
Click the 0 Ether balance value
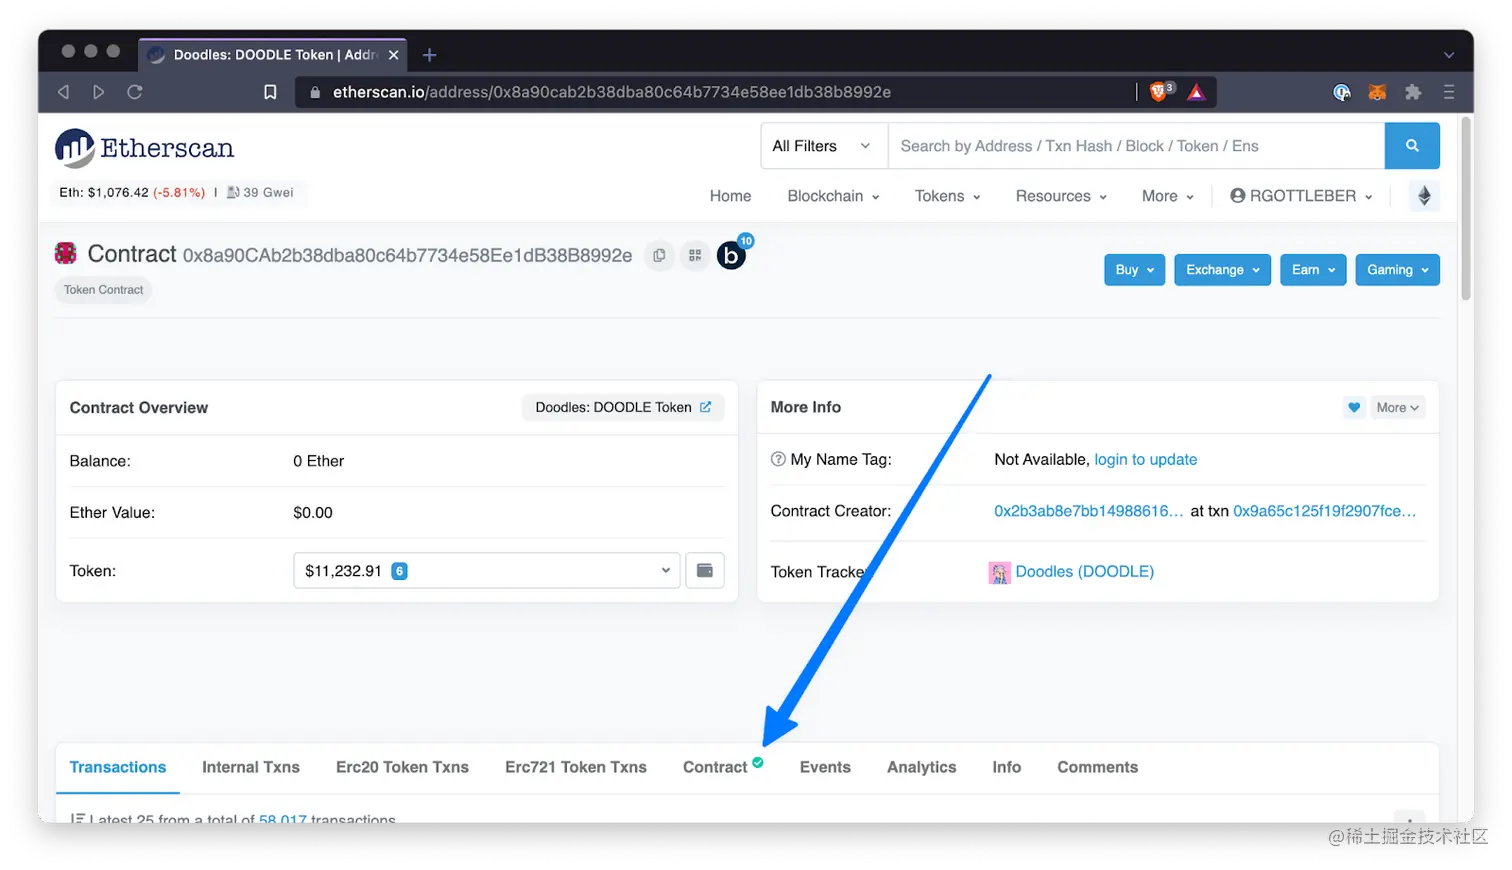(x=318, y=461)
